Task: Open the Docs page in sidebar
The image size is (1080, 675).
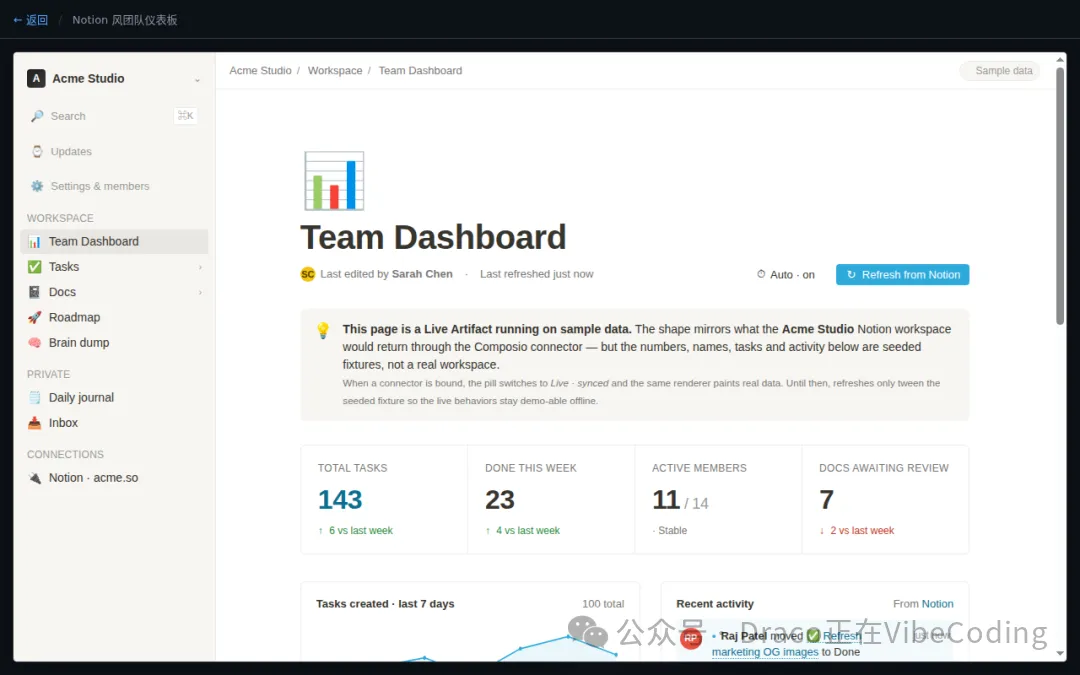Action: [x=114, y=292]
